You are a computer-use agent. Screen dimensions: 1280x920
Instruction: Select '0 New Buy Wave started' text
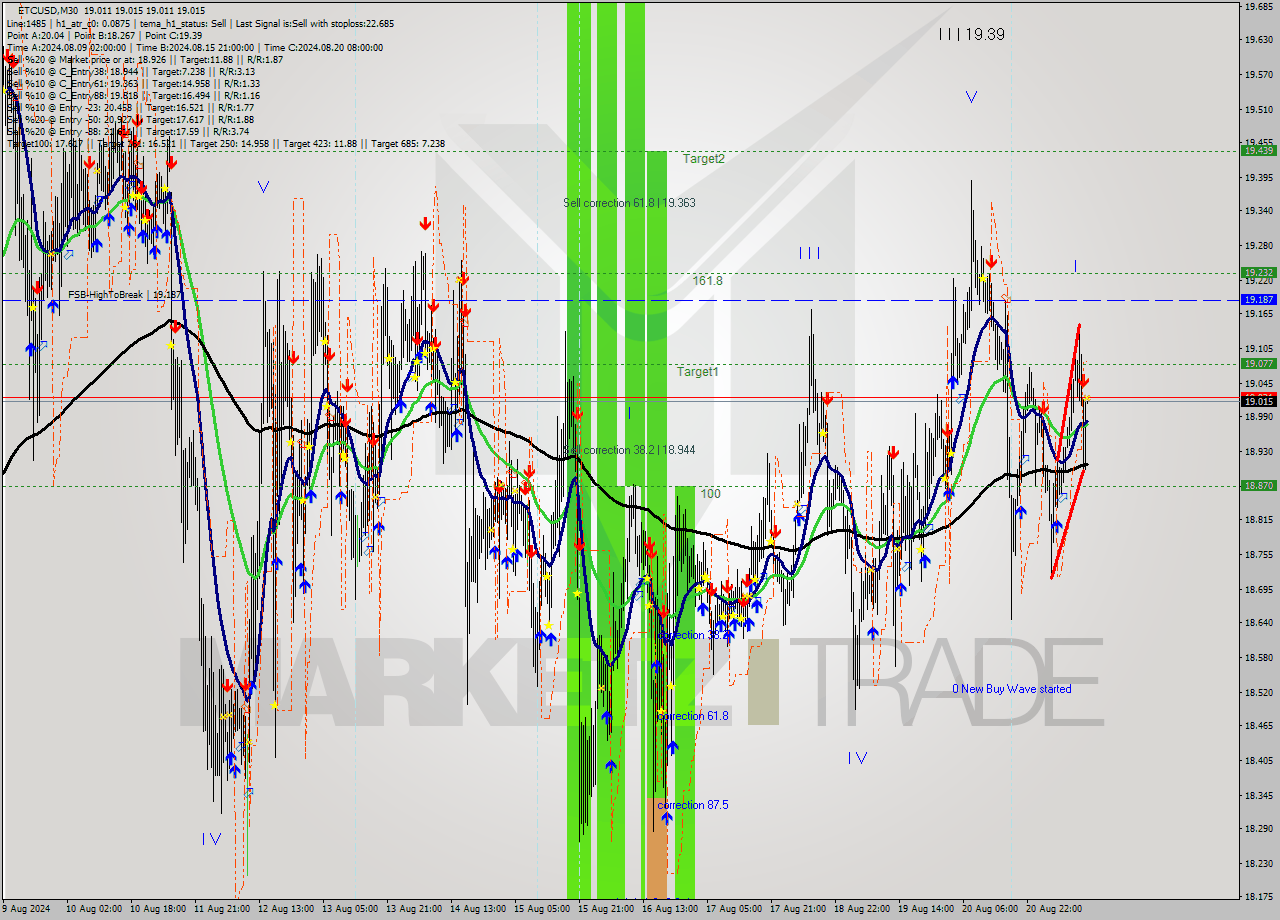[1011, 689]
